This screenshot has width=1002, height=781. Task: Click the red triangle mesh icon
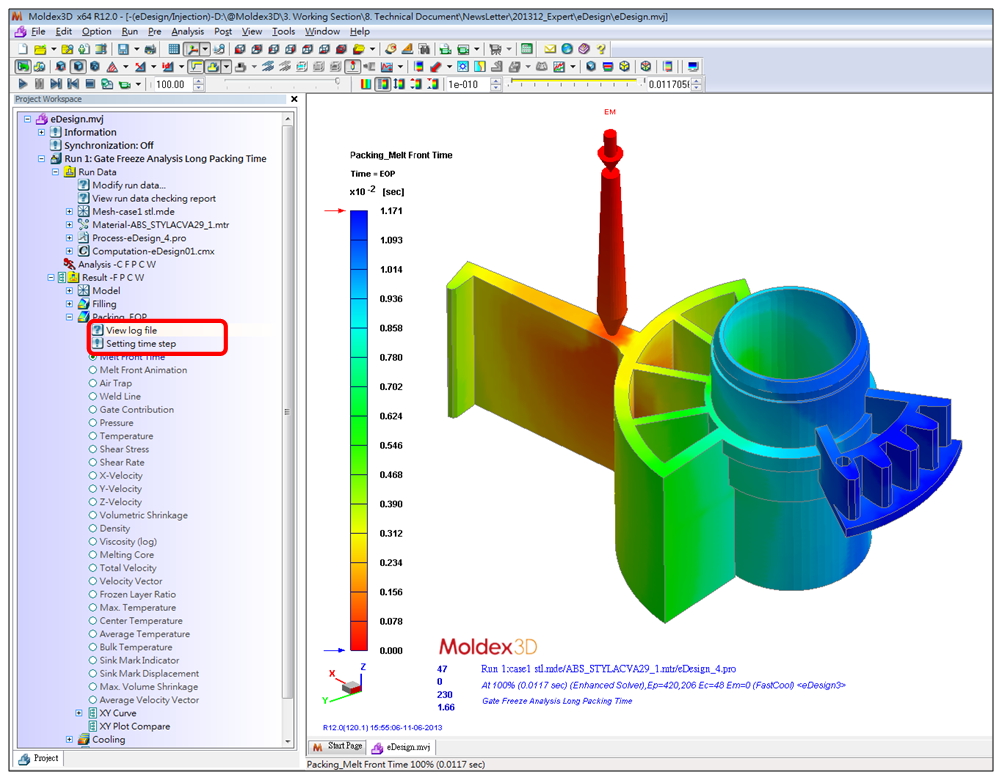click(x=112, y=66)
